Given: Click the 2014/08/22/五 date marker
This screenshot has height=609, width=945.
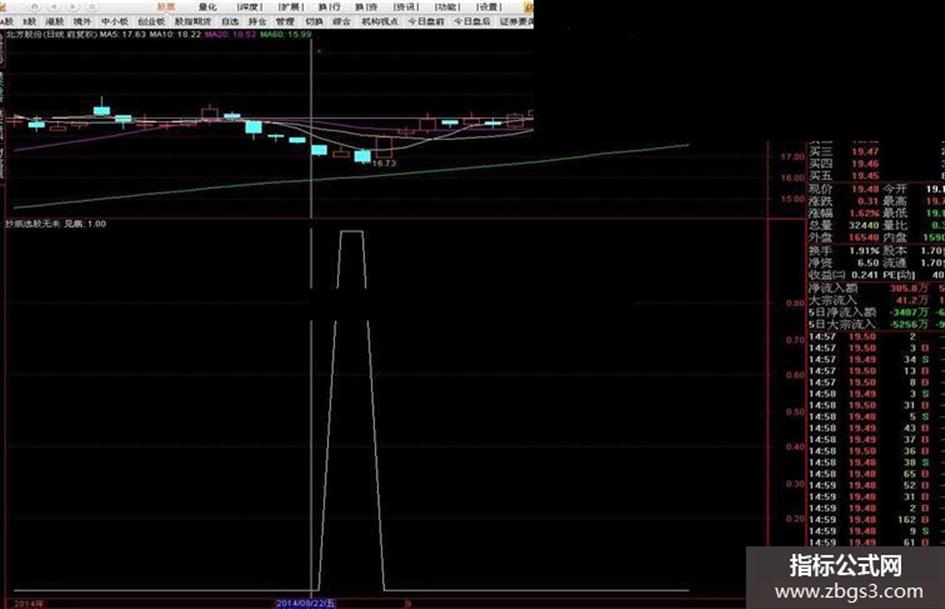Looking at the screenshot, I should 306,603.
